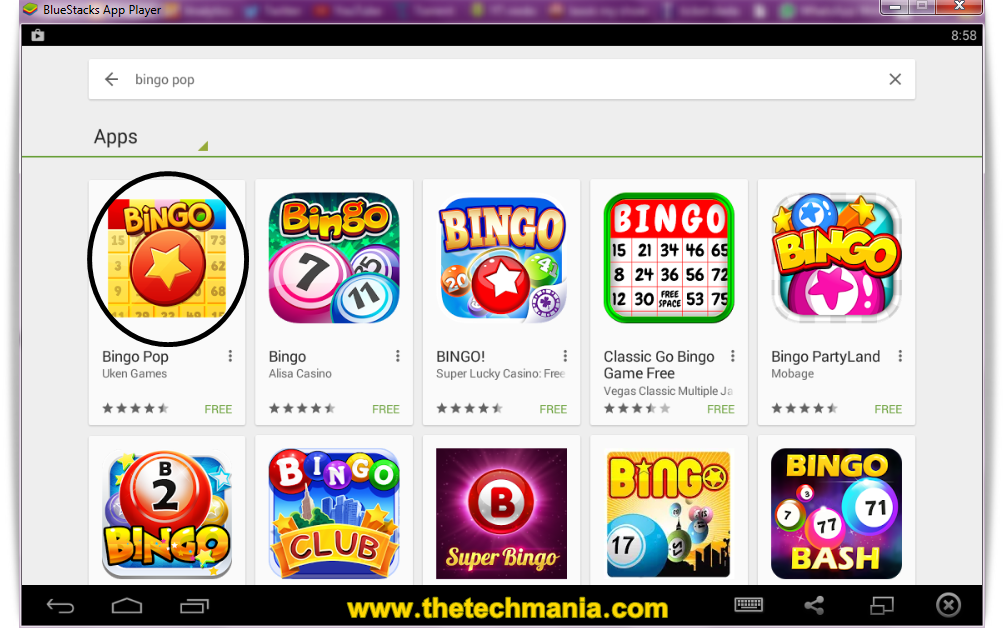Open the Bingo PartyLand app icon
Viewport: 1004px width, 628px height.
(836, 258)
